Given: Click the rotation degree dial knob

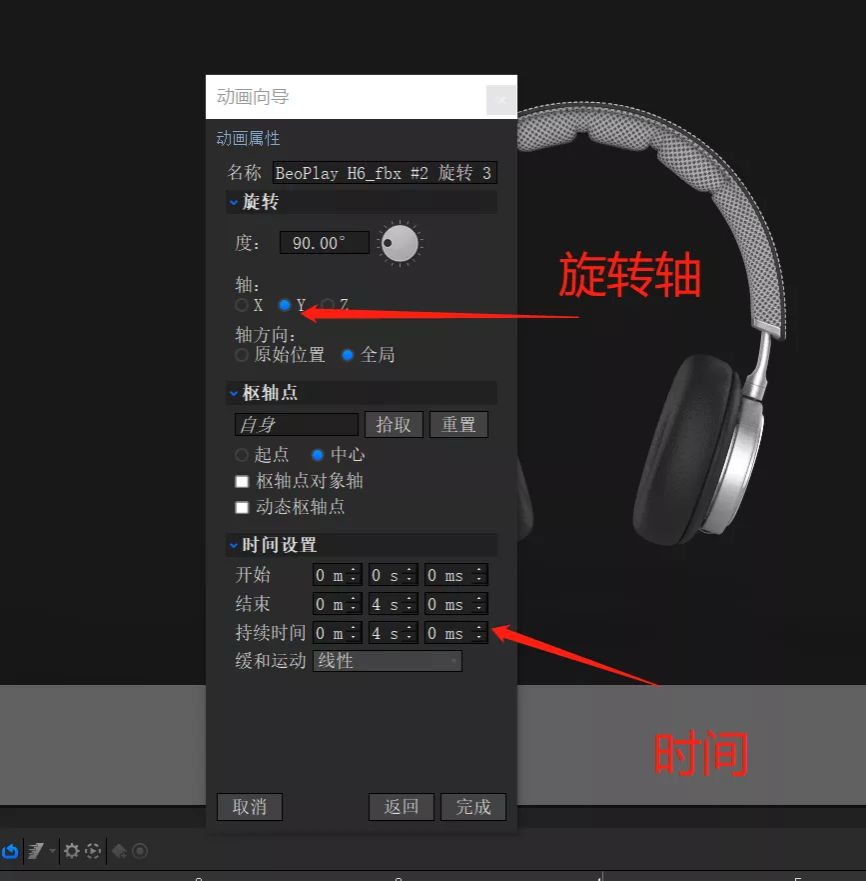Looking at the screenshot, I should [400, 244].
